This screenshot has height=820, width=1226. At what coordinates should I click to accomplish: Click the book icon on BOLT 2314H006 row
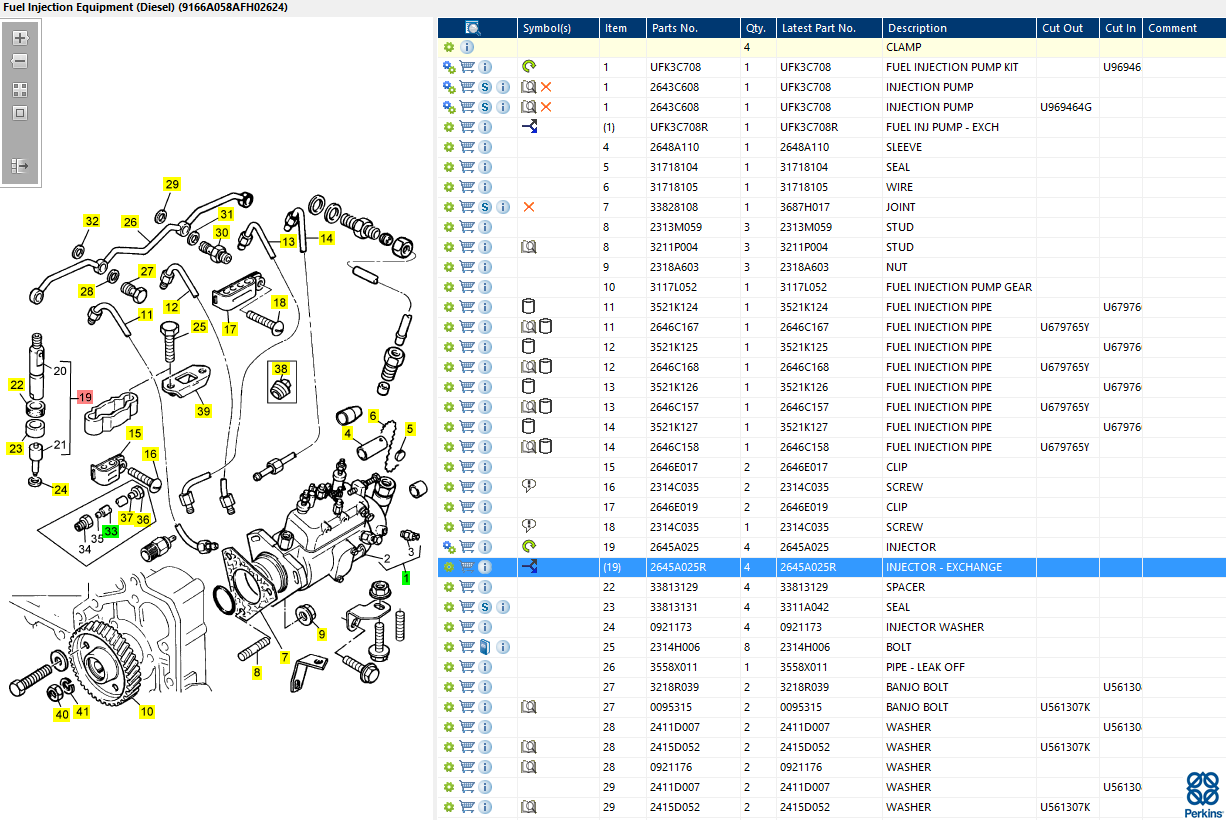click(x=485, y=647)
